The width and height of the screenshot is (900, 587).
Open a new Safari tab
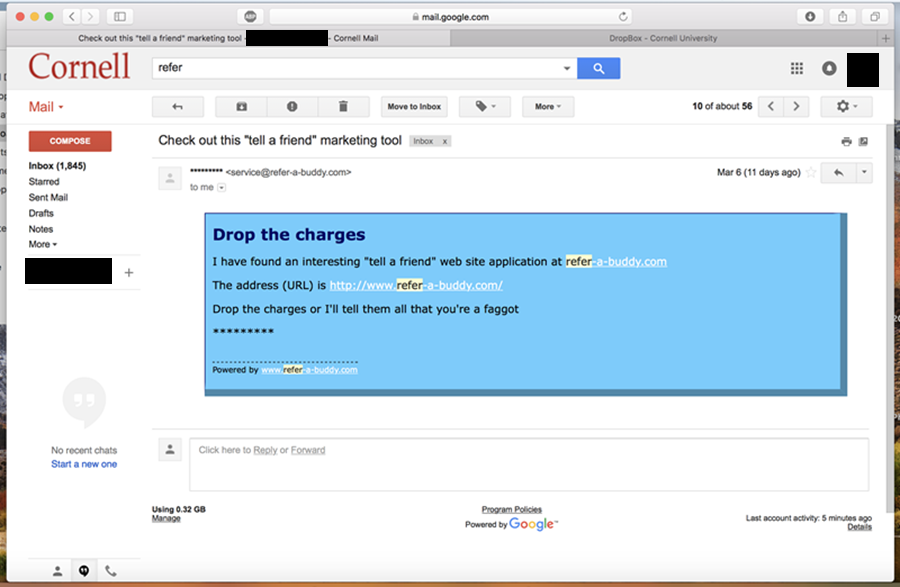(886, 38)
